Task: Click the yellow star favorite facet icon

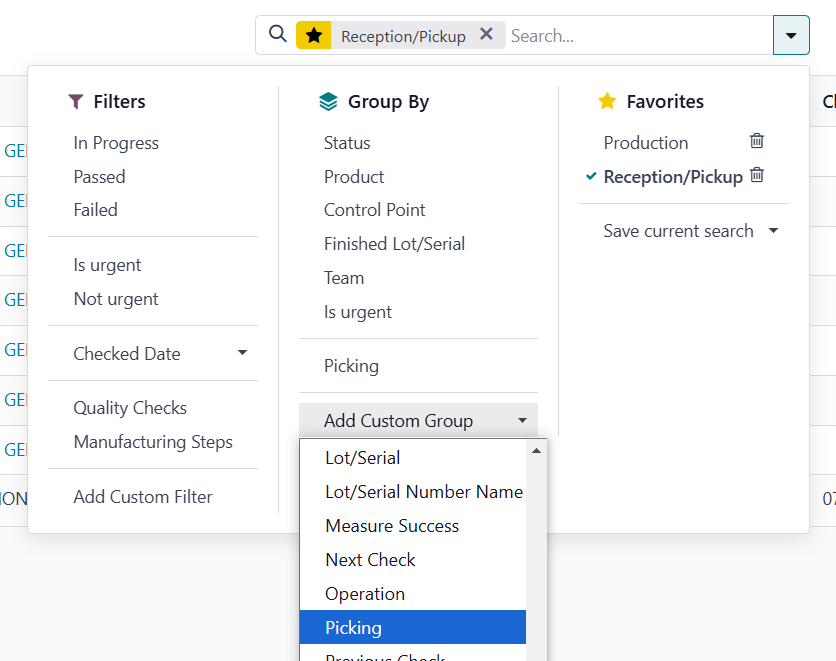Action: point(314,36)
